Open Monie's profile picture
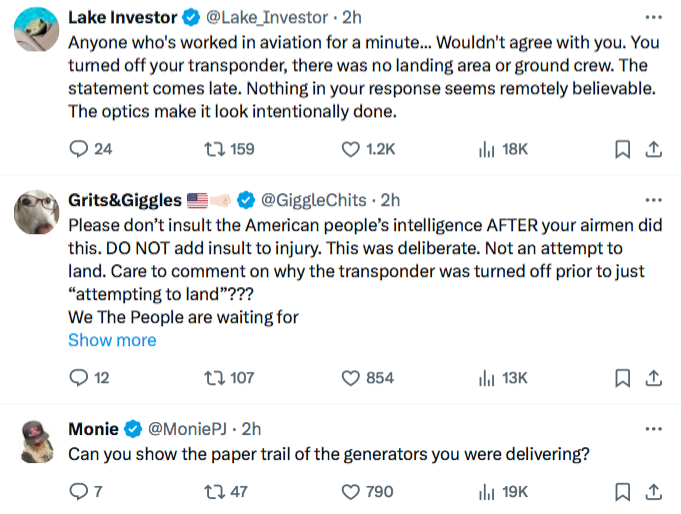Screen dimensions: 681x514 point(37,442)
